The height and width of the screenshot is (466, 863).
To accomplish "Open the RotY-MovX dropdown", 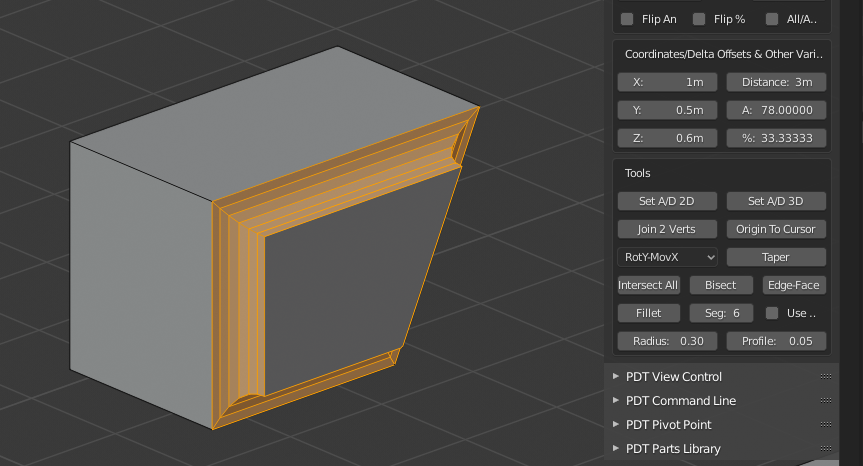I will (668, 257).
